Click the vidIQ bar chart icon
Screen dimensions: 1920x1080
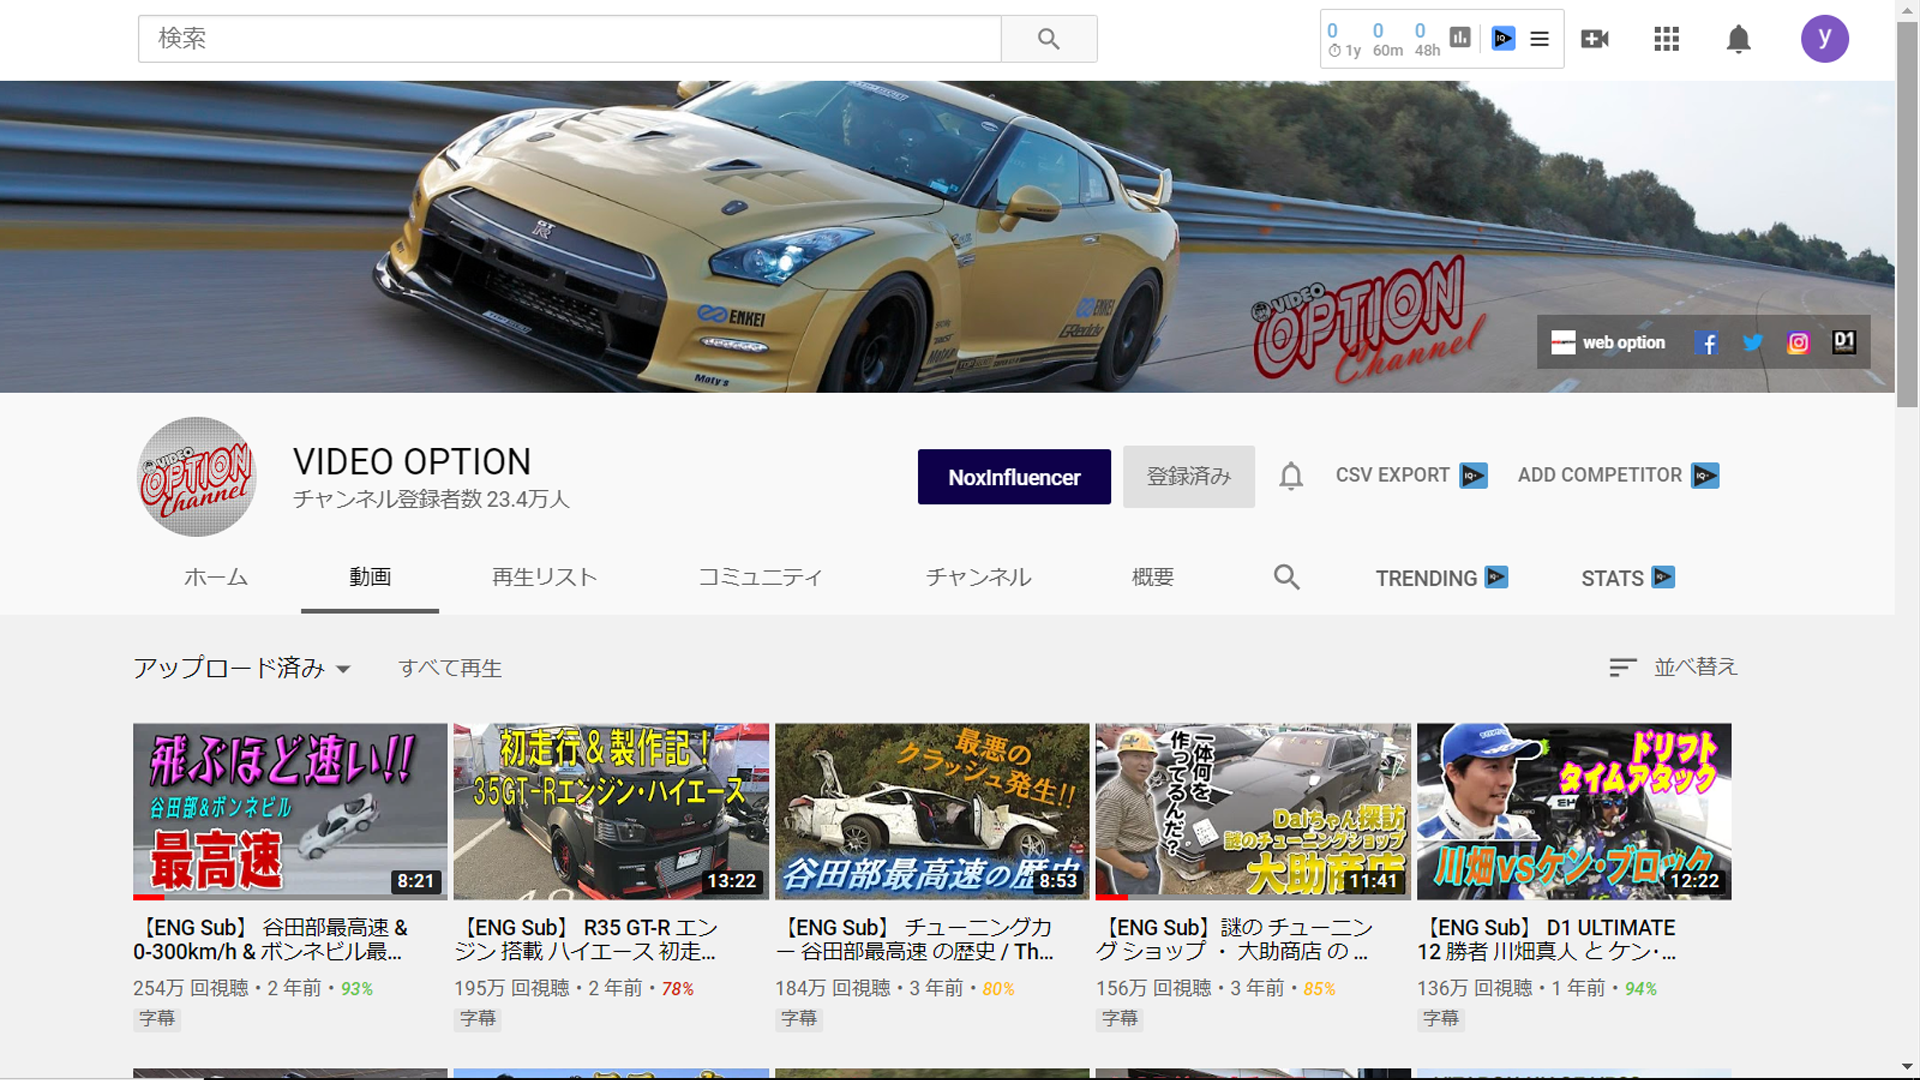click(1460, 38)
